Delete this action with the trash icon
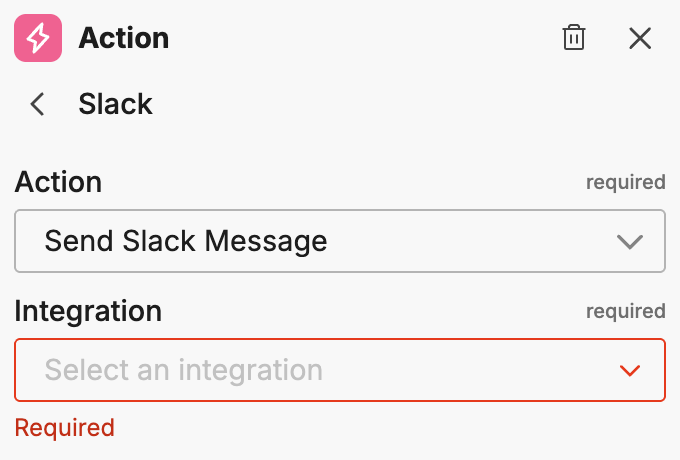680x460 pixels. point(574,39)
